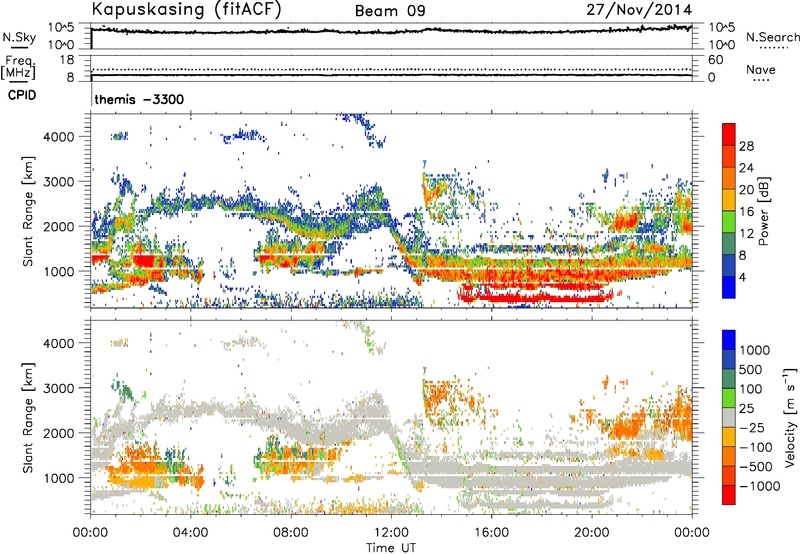Click the '2000' tick of the velocity panel
The image size is (800, 554).
(58, 433)
